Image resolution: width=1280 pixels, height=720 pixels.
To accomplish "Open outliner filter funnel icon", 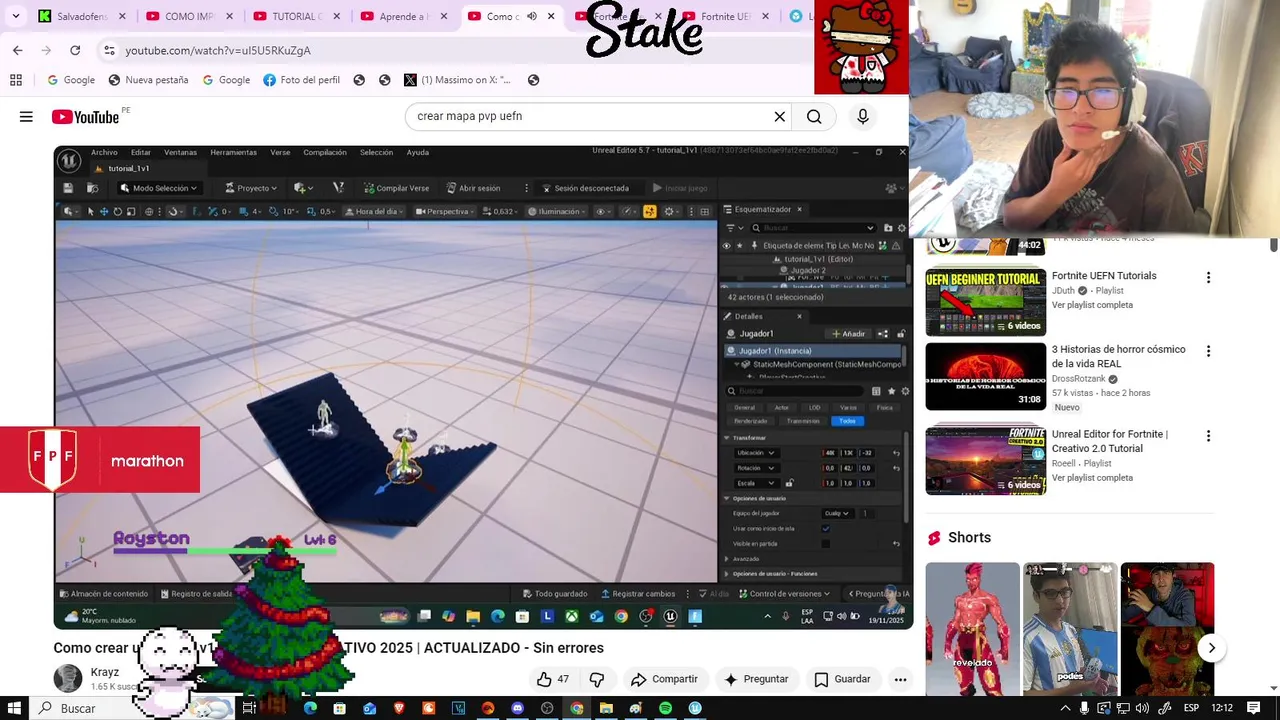I will click(733, 228).
